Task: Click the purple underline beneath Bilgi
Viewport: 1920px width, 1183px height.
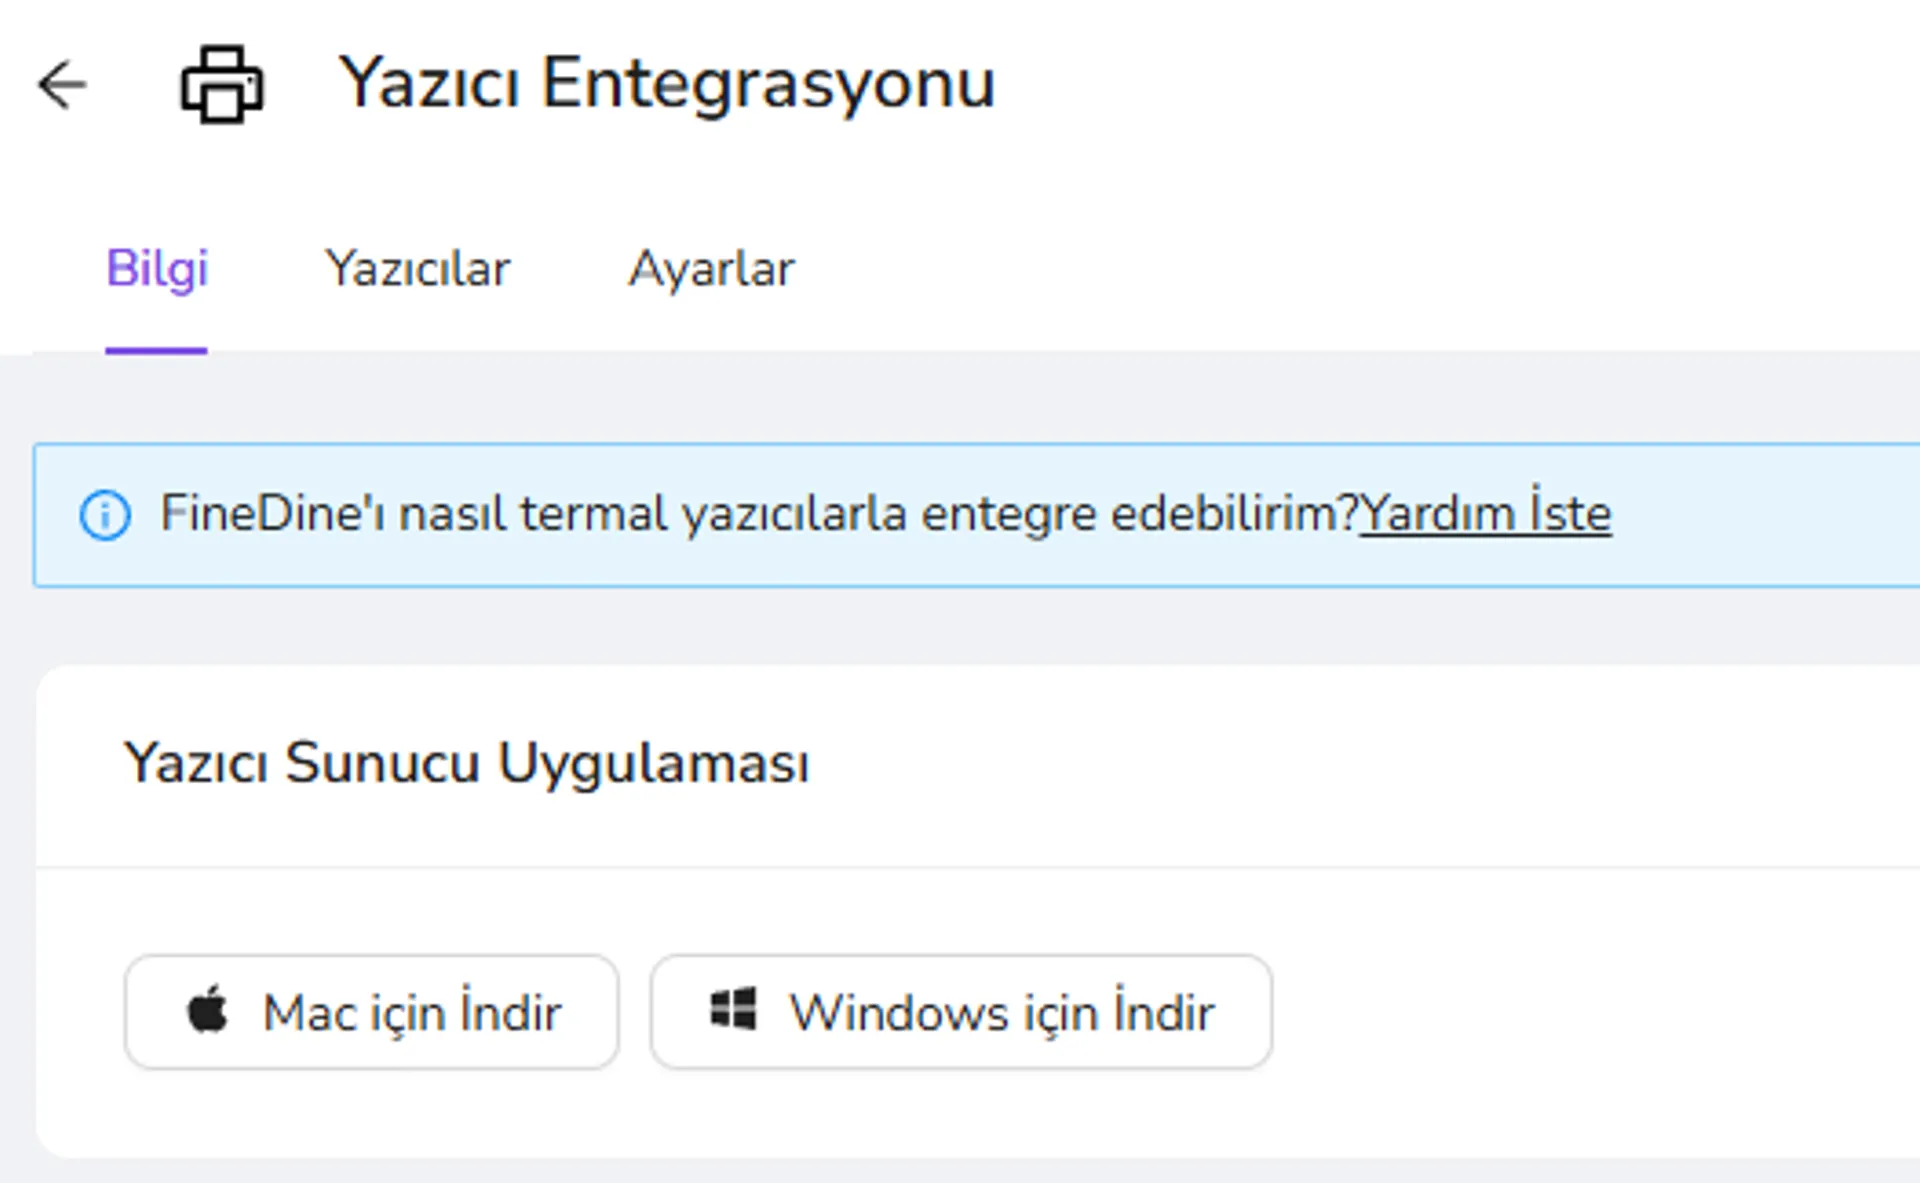Action: [156, 351]
